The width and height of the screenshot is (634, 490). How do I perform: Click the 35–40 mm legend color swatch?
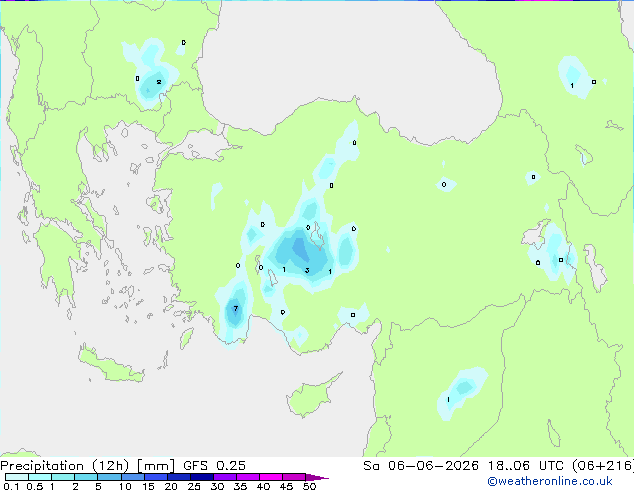(x=247, y=477)
